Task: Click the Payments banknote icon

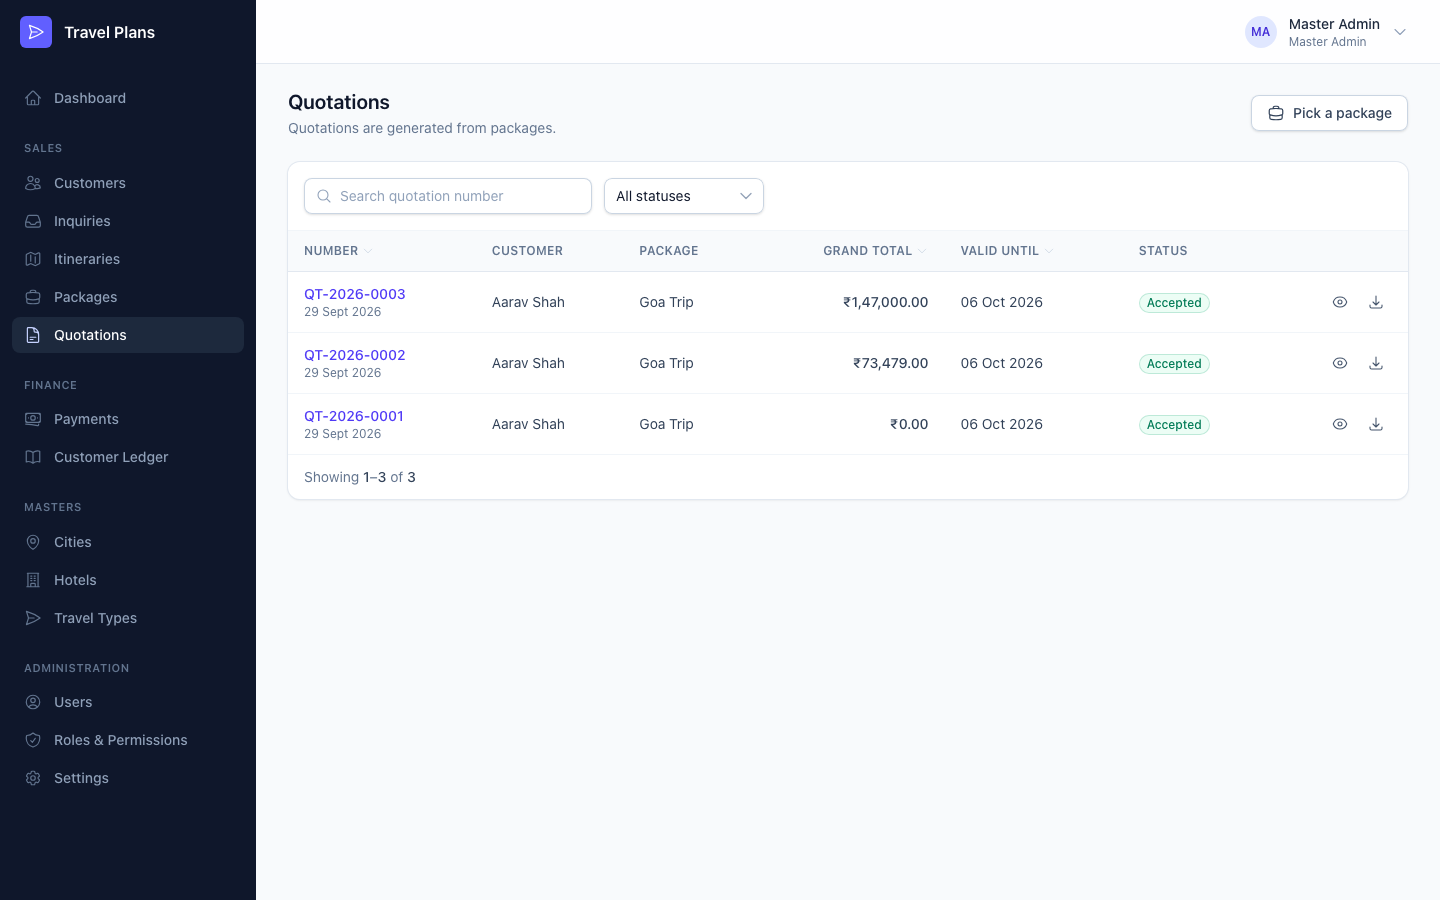Action: pyautogui.click(x=33, y=419)
